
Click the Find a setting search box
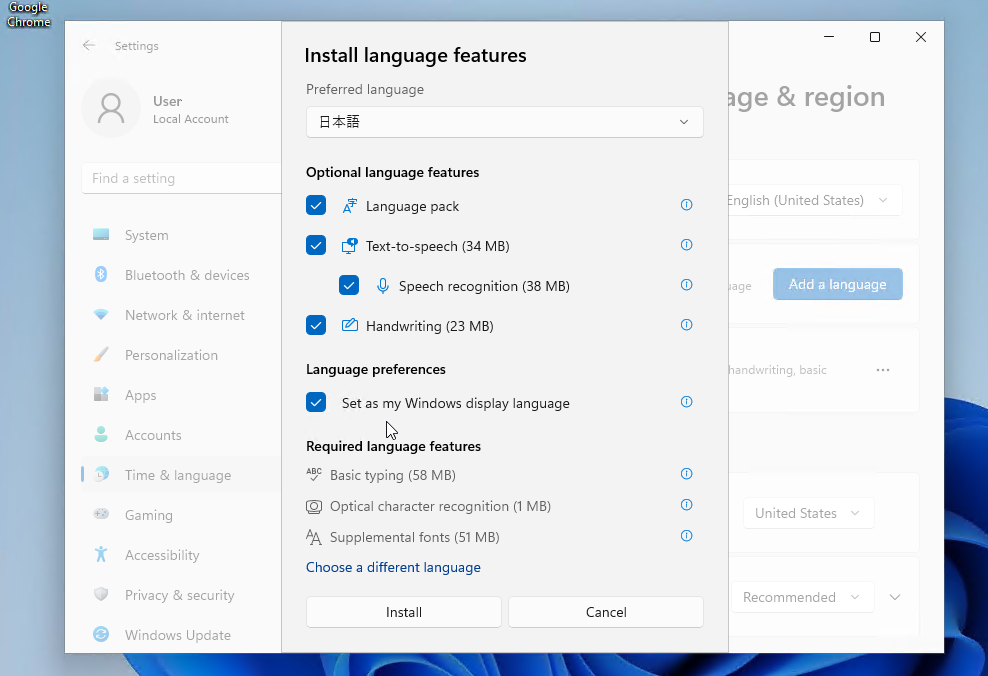(180, 178)
